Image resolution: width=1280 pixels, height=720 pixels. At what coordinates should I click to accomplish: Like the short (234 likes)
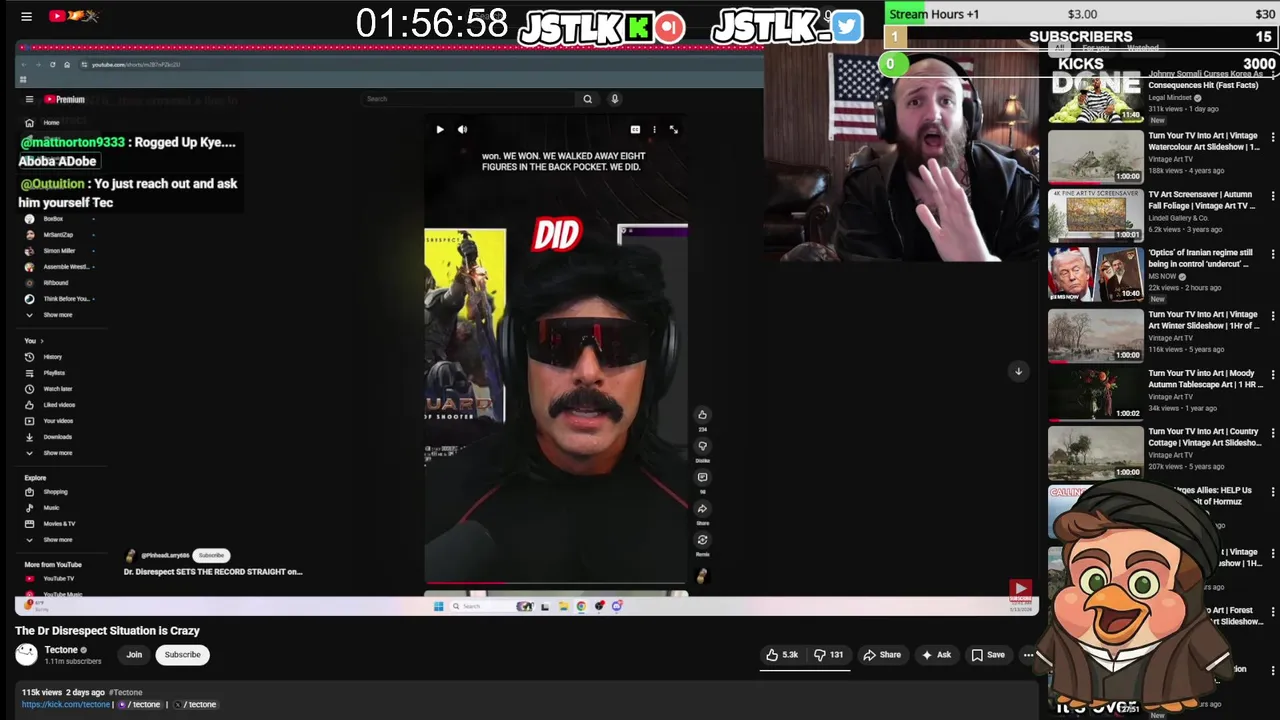coord(702,415)
